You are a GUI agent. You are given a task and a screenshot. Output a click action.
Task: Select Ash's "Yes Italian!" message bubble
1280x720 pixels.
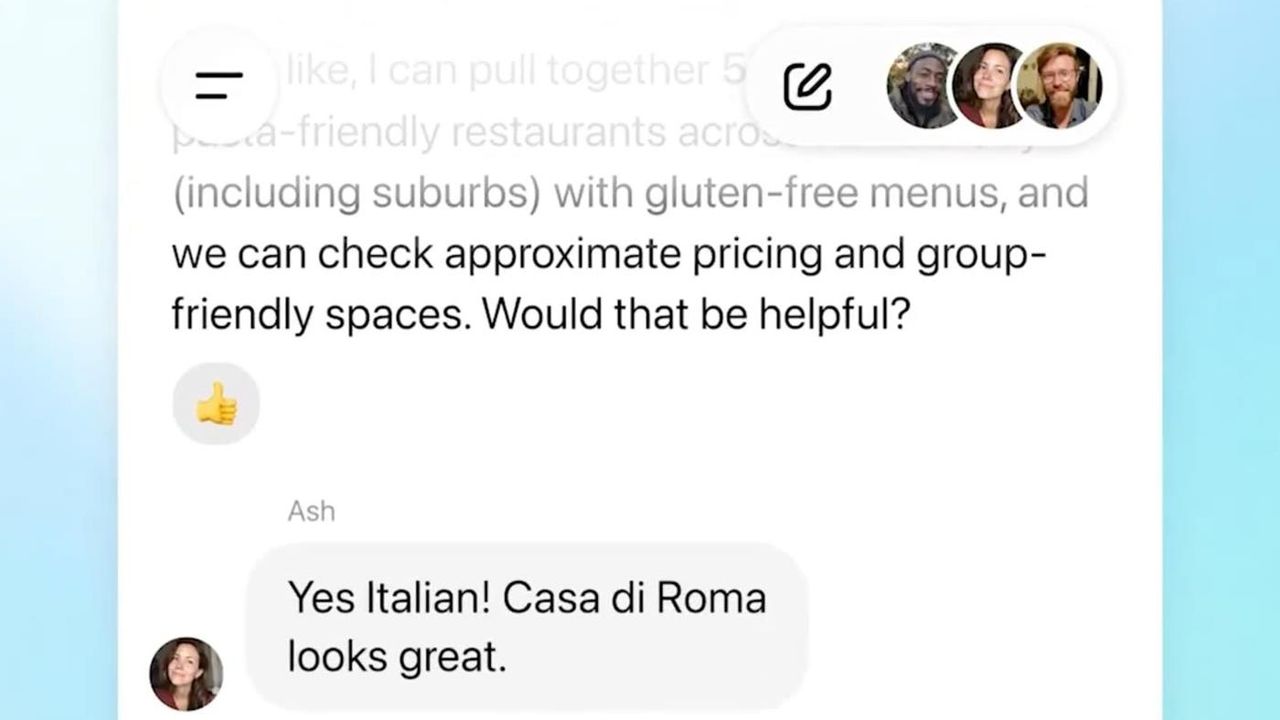[x=526, y=627]
